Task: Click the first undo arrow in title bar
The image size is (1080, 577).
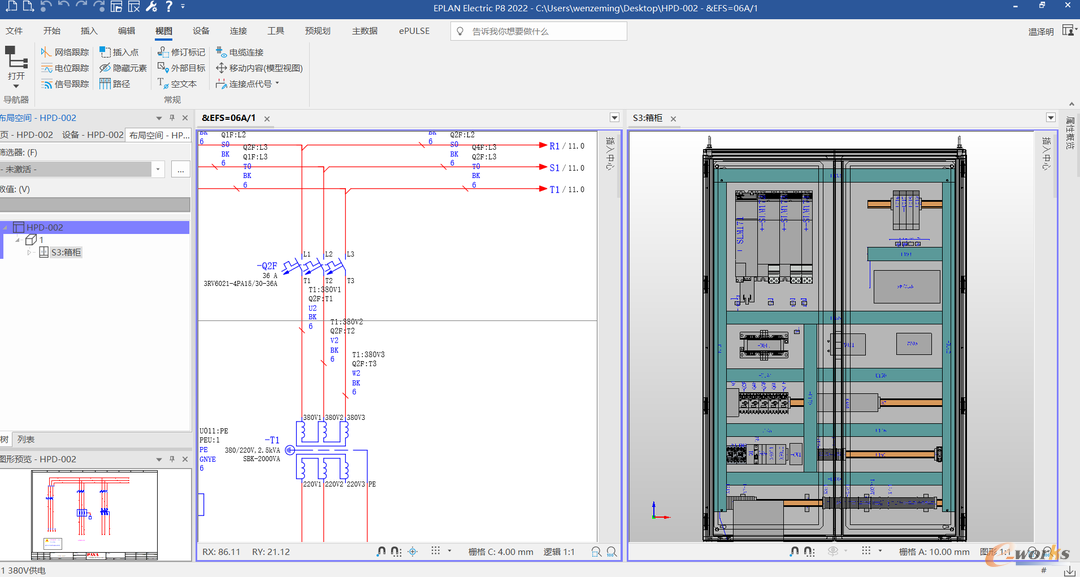Action: pos(46,7)
